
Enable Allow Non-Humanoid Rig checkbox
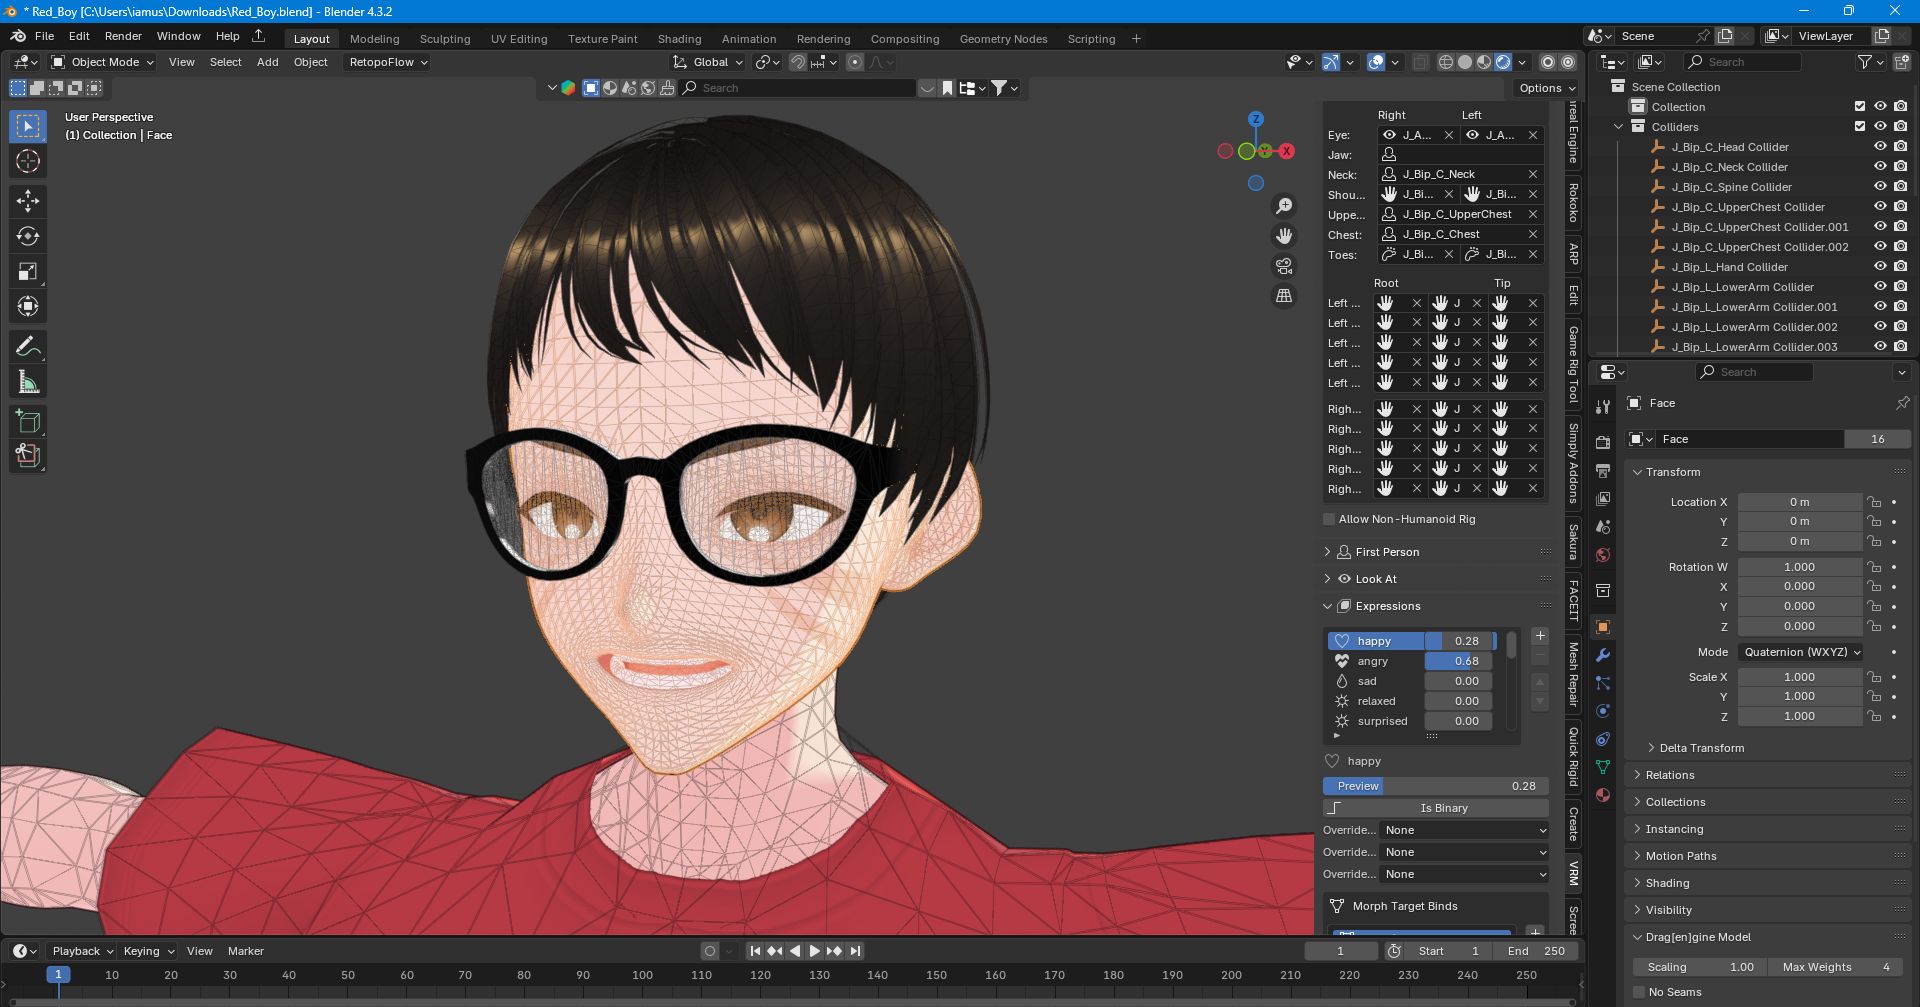(x=1329, y=519)
